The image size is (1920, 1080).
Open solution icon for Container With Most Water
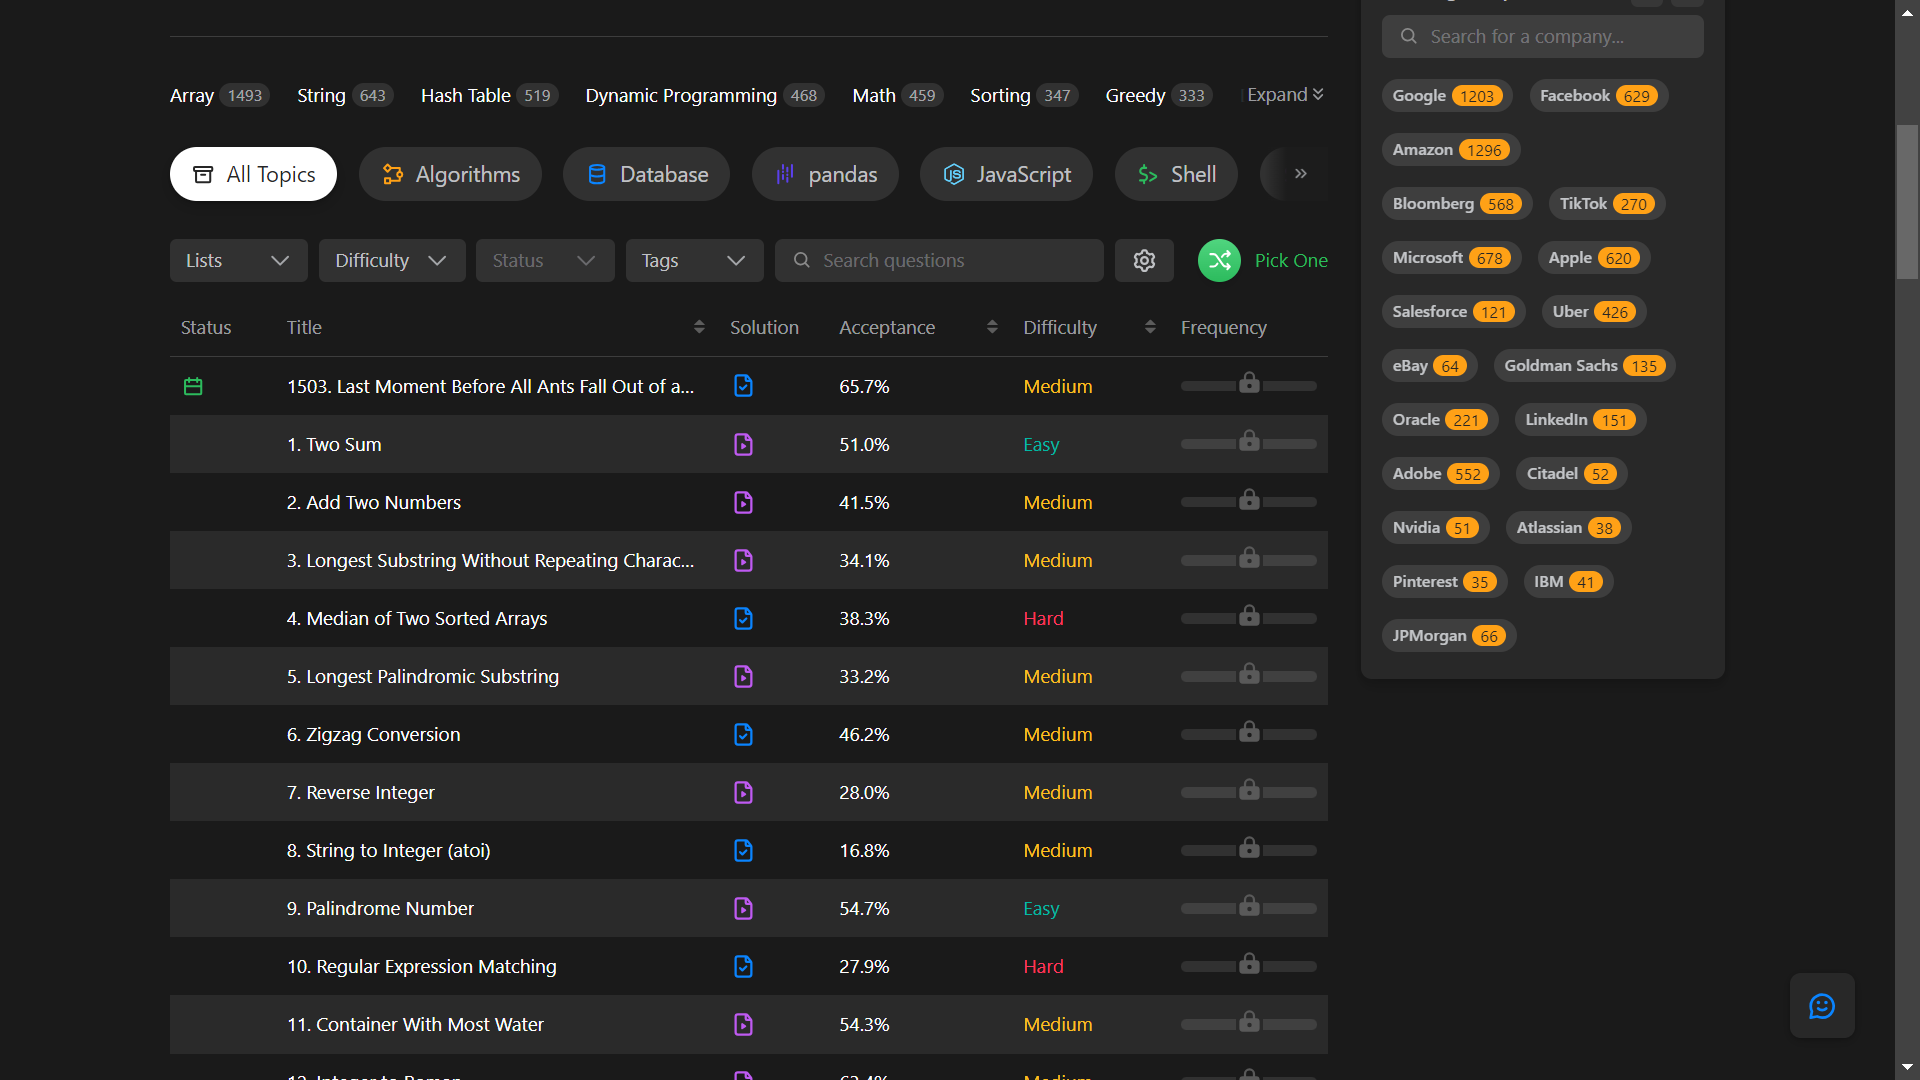743,1025
